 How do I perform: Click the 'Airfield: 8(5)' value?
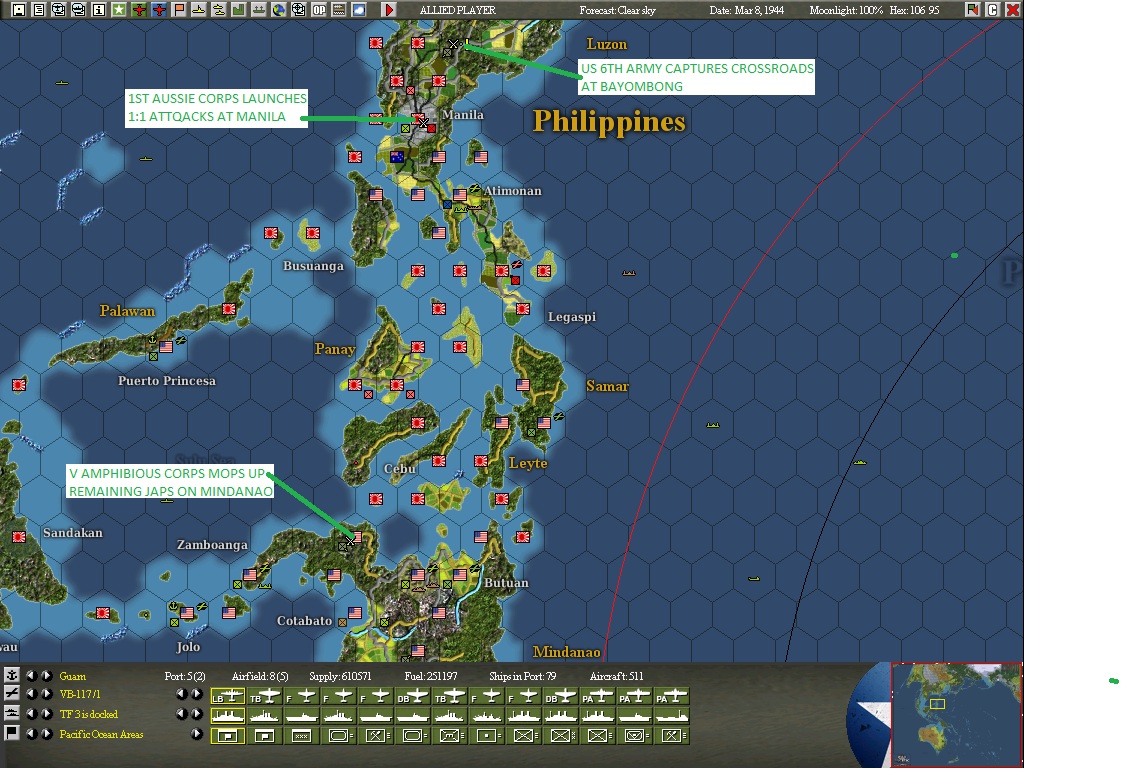tap(260, 676)
